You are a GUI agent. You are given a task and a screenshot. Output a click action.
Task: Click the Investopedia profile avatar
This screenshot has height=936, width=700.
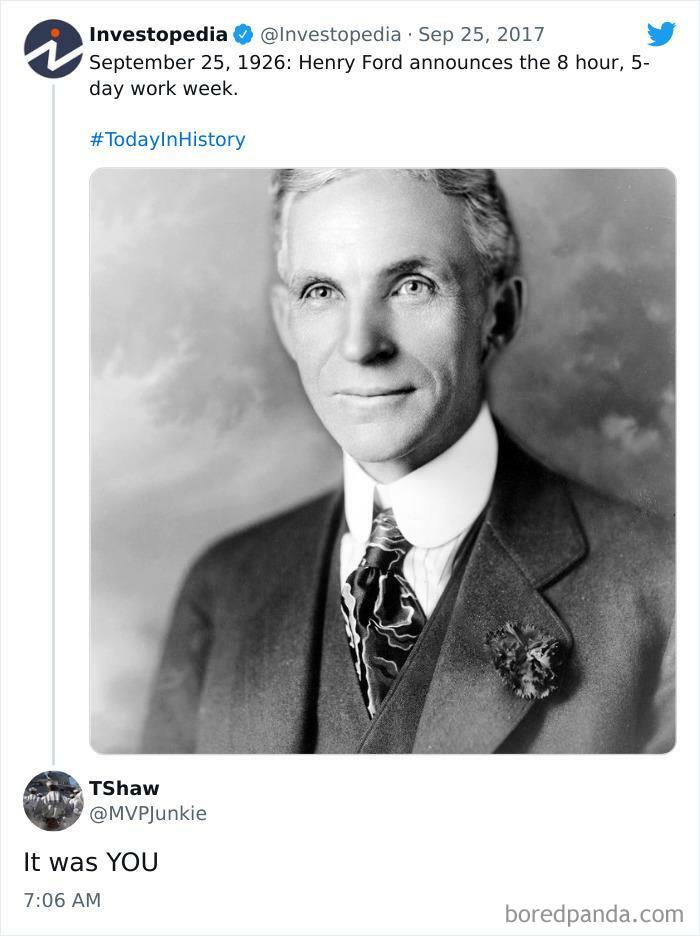tap(53, 48)
